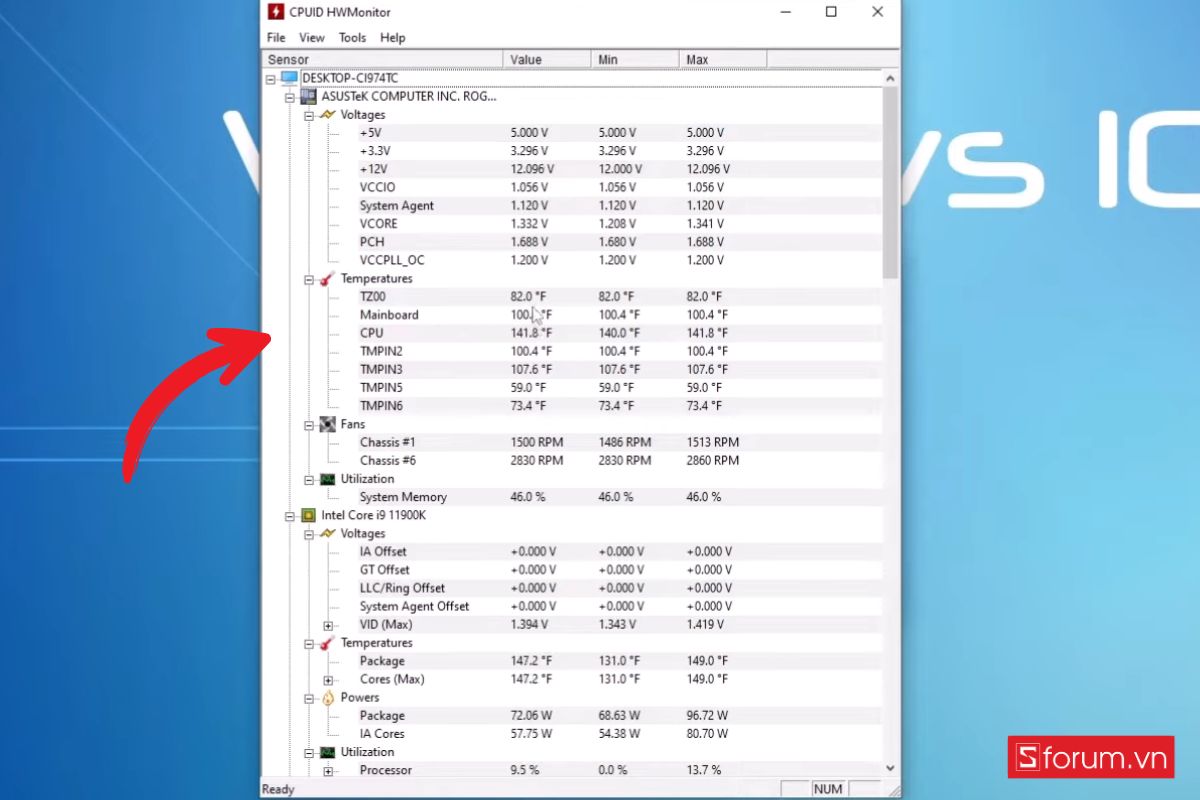Collapse the Fans group
The width and height of the screenshot is (1200, 800).
coord(309,424)
